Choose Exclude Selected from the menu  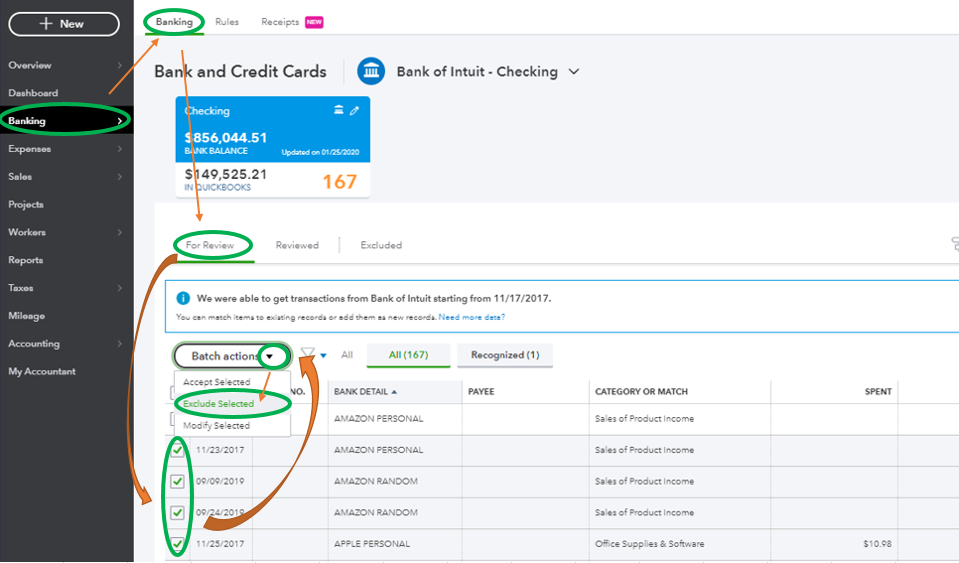[x=218, y=403]
